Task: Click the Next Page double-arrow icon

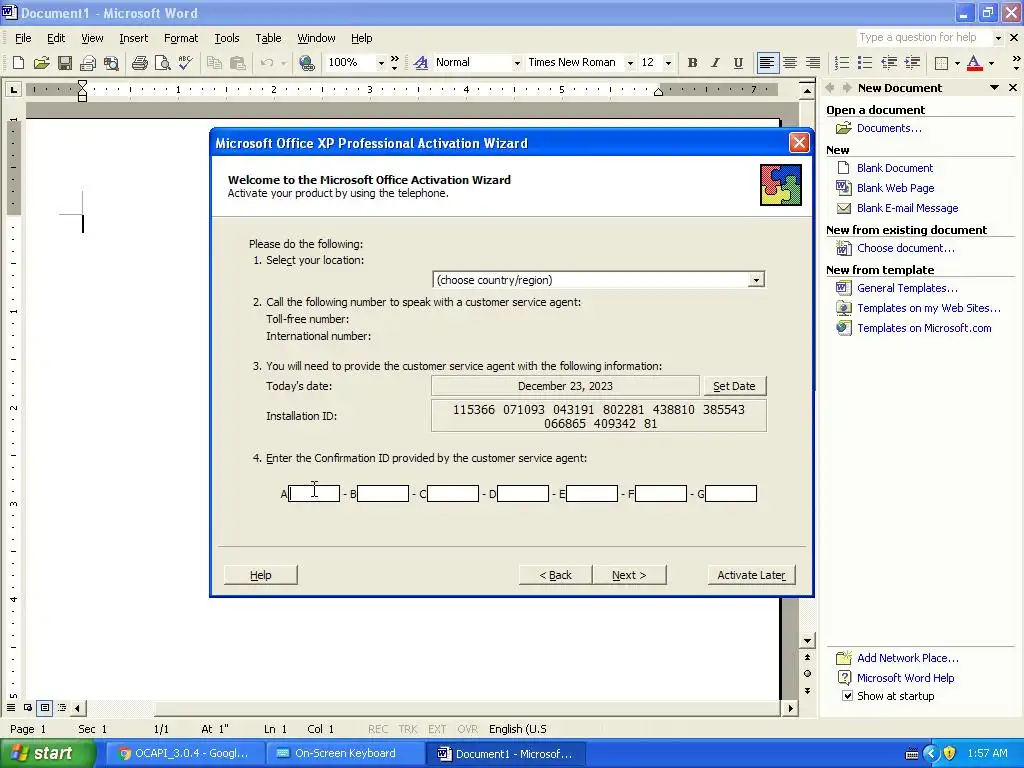Action: (807, 691)
